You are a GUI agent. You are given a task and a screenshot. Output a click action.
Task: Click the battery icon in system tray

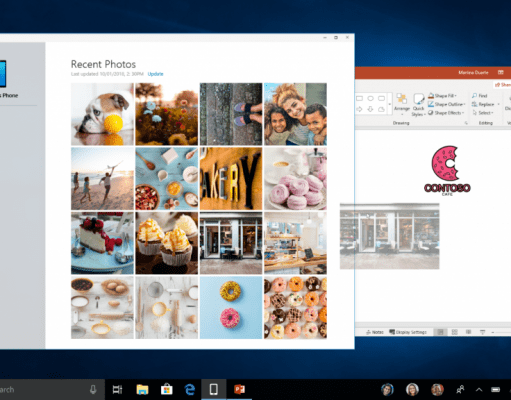pyautogui.click(x=496, y=389)
